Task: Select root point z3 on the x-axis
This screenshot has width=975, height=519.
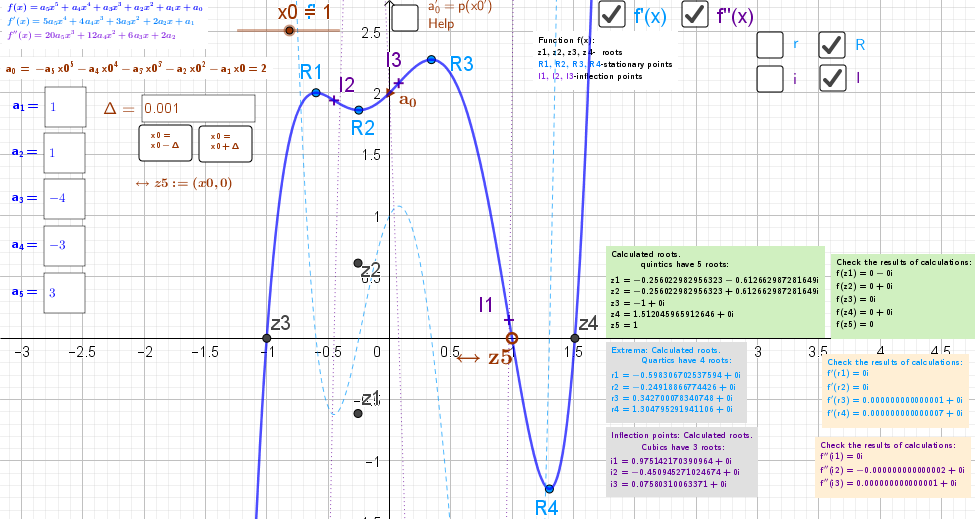Action: pos(267,338)
